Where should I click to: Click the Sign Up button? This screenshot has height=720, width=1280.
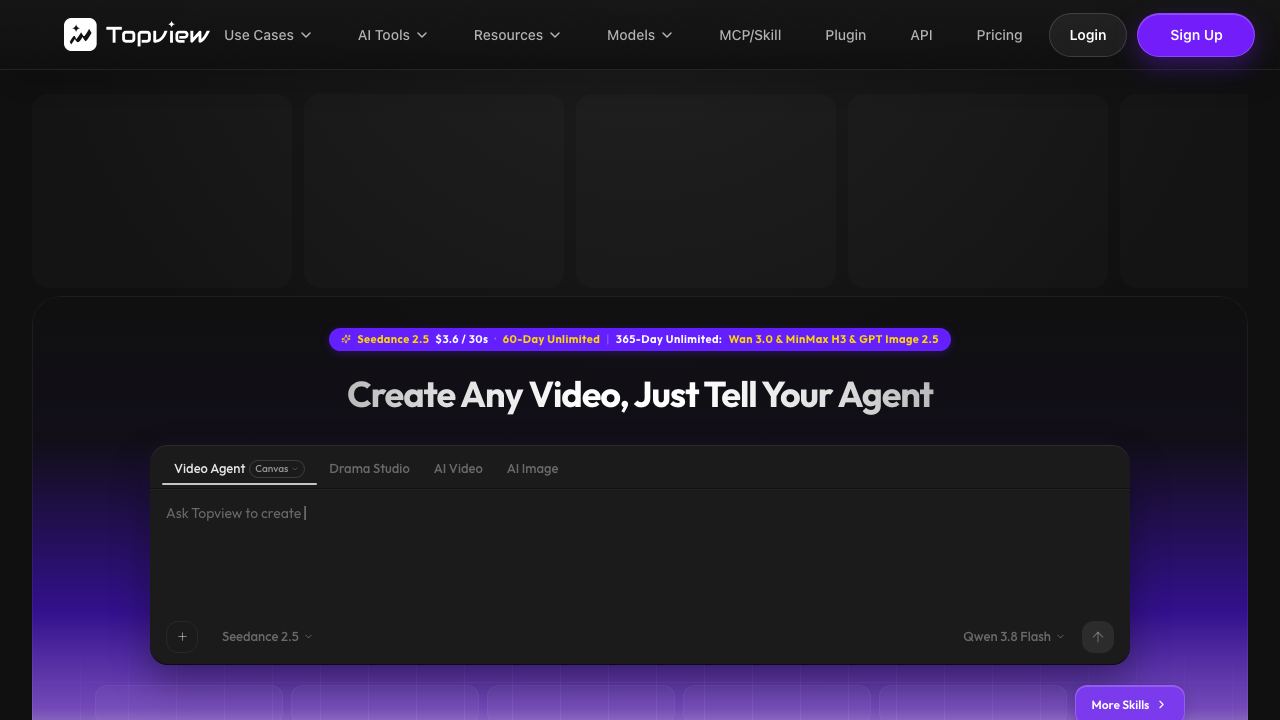coord(1196,35)
